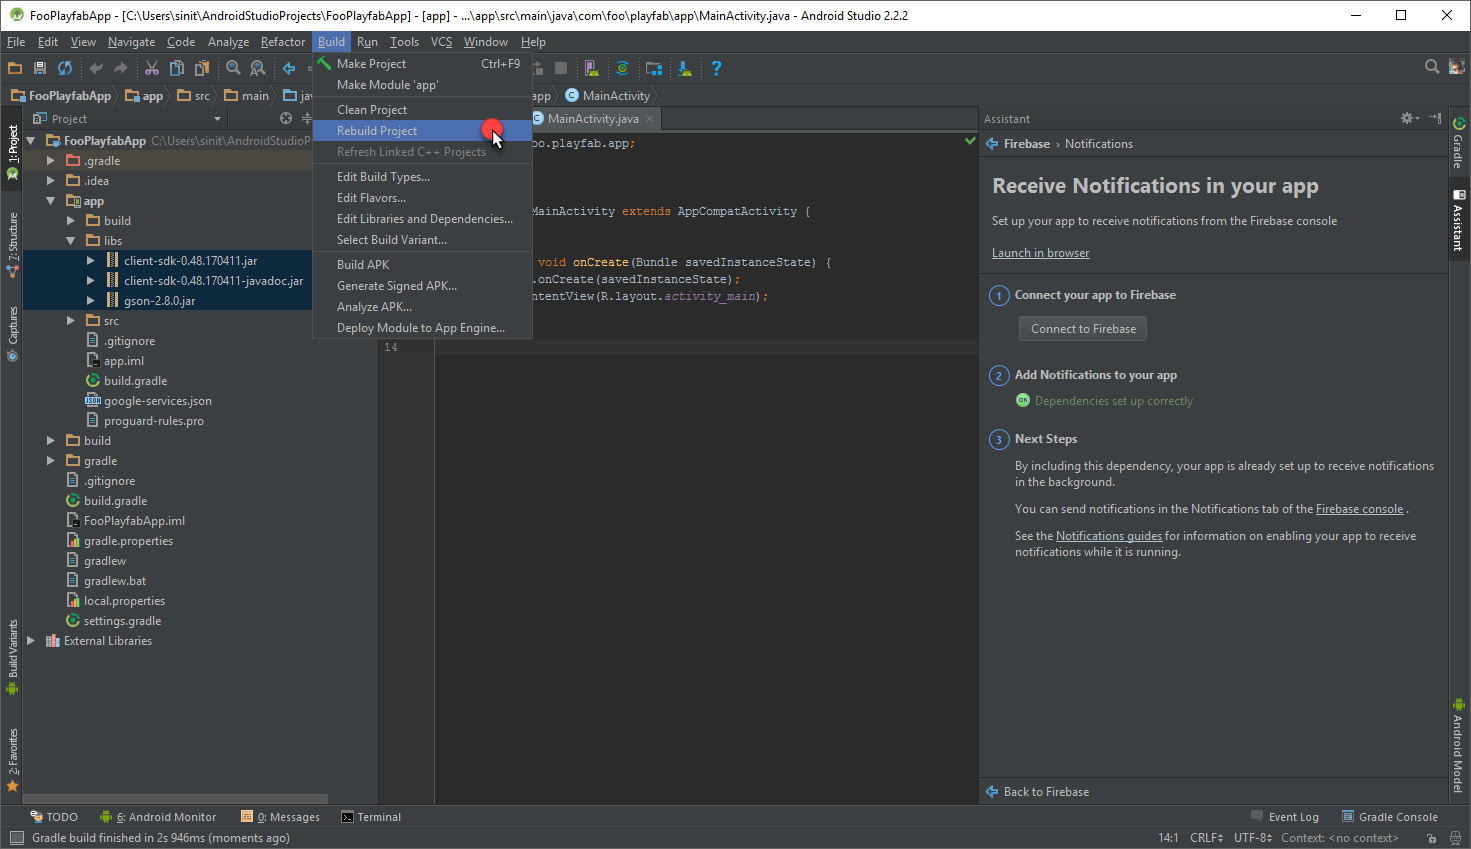Screen dimensions: 1471x849
Task: Select Clean Project menu entry
Action: [x=422, y=110]
